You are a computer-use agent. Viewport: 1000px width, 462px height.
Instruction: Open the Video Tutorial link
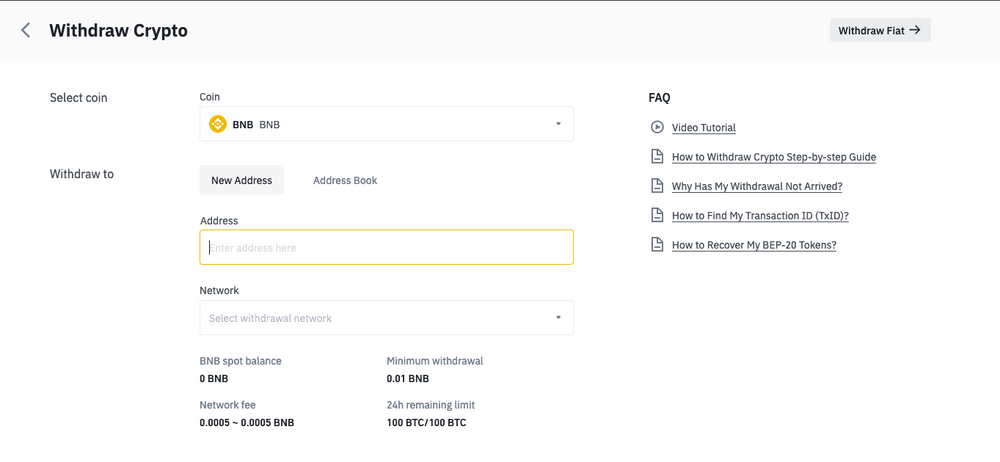(704, 127)
